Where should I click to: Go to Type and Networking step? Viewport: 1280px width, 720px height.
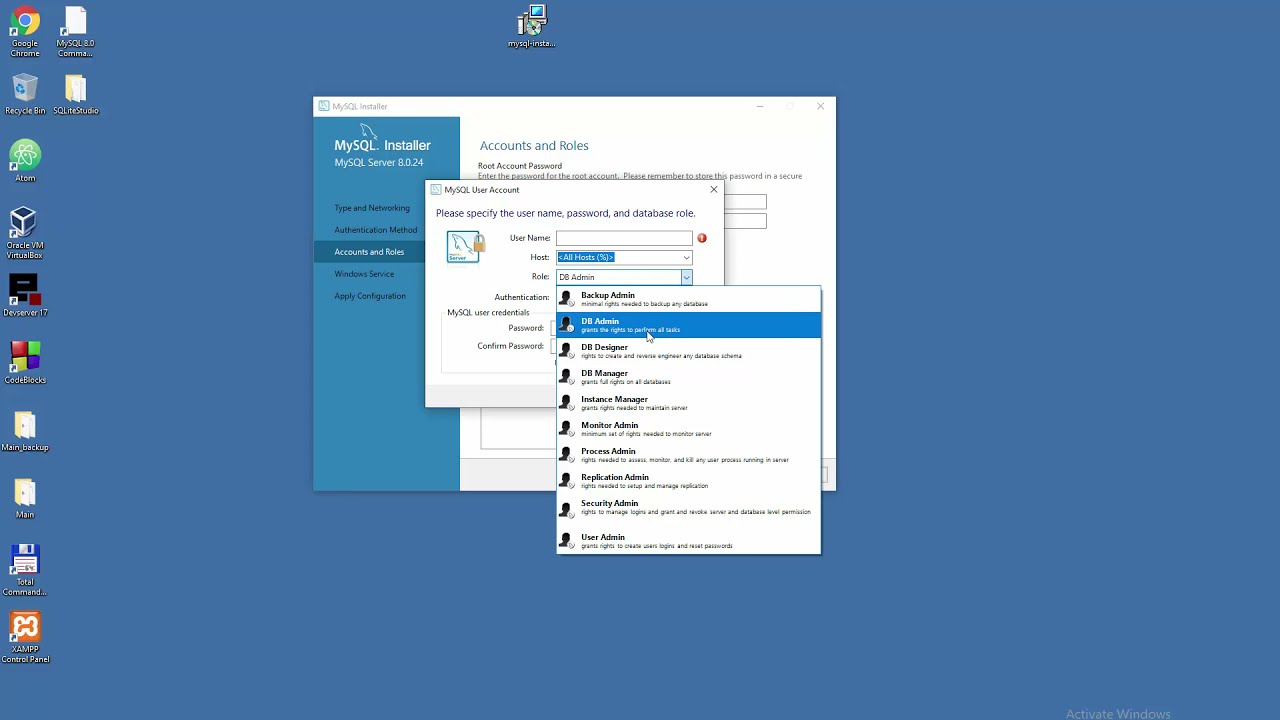click(372, 208)
